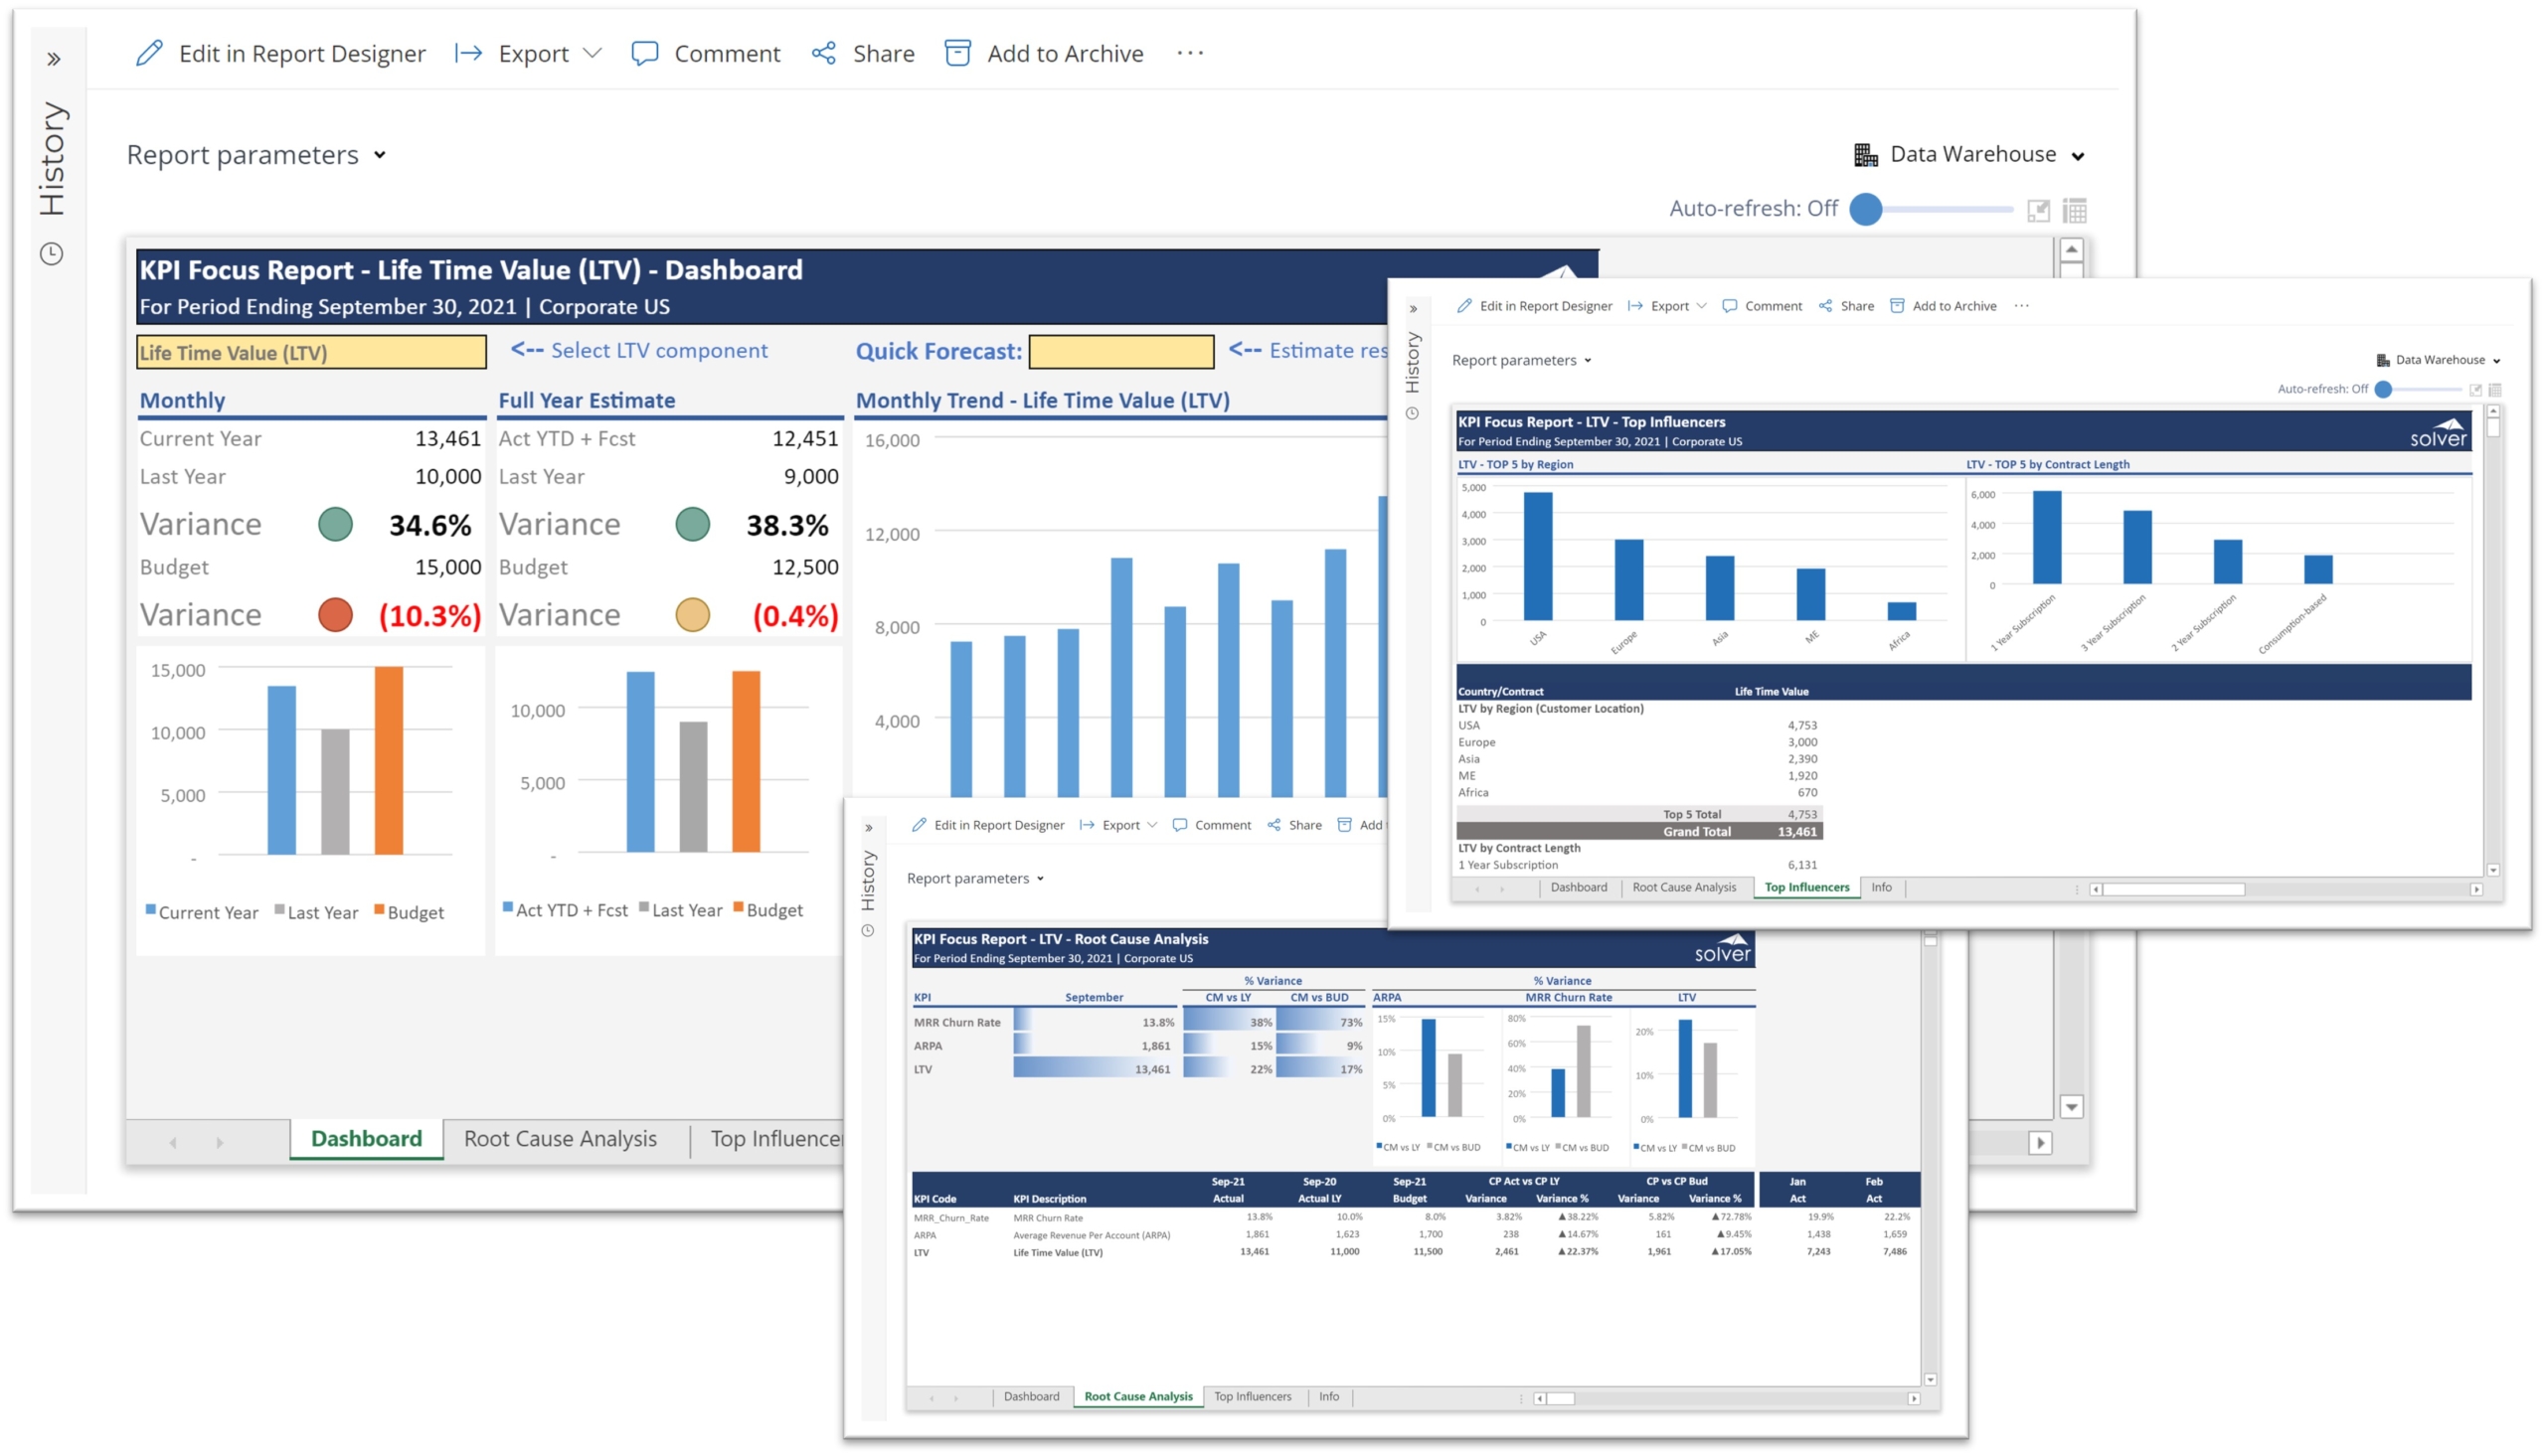
Task: Click the yellow Quick Forecast input cell
Action: pyautogui.click(x=1121, y=352)
